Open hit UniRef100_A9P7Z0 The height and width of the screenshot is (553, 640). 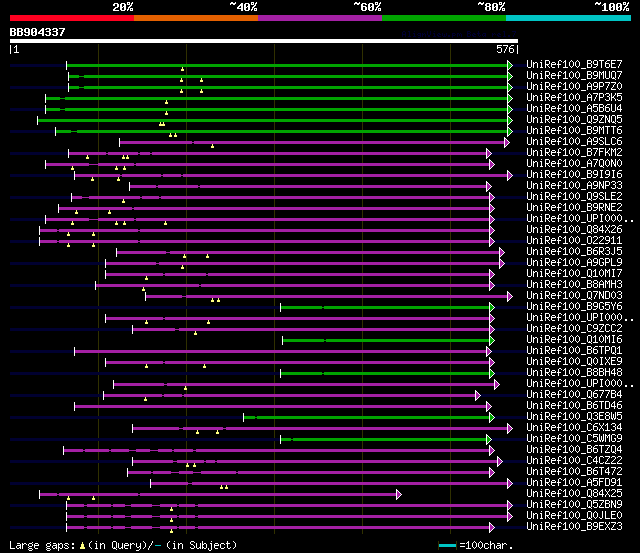click(x=574, y=87)
